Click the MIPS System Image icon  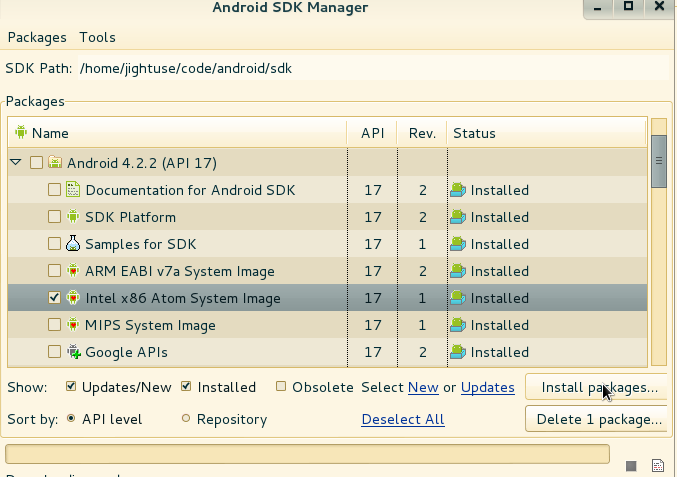point(73,325)
